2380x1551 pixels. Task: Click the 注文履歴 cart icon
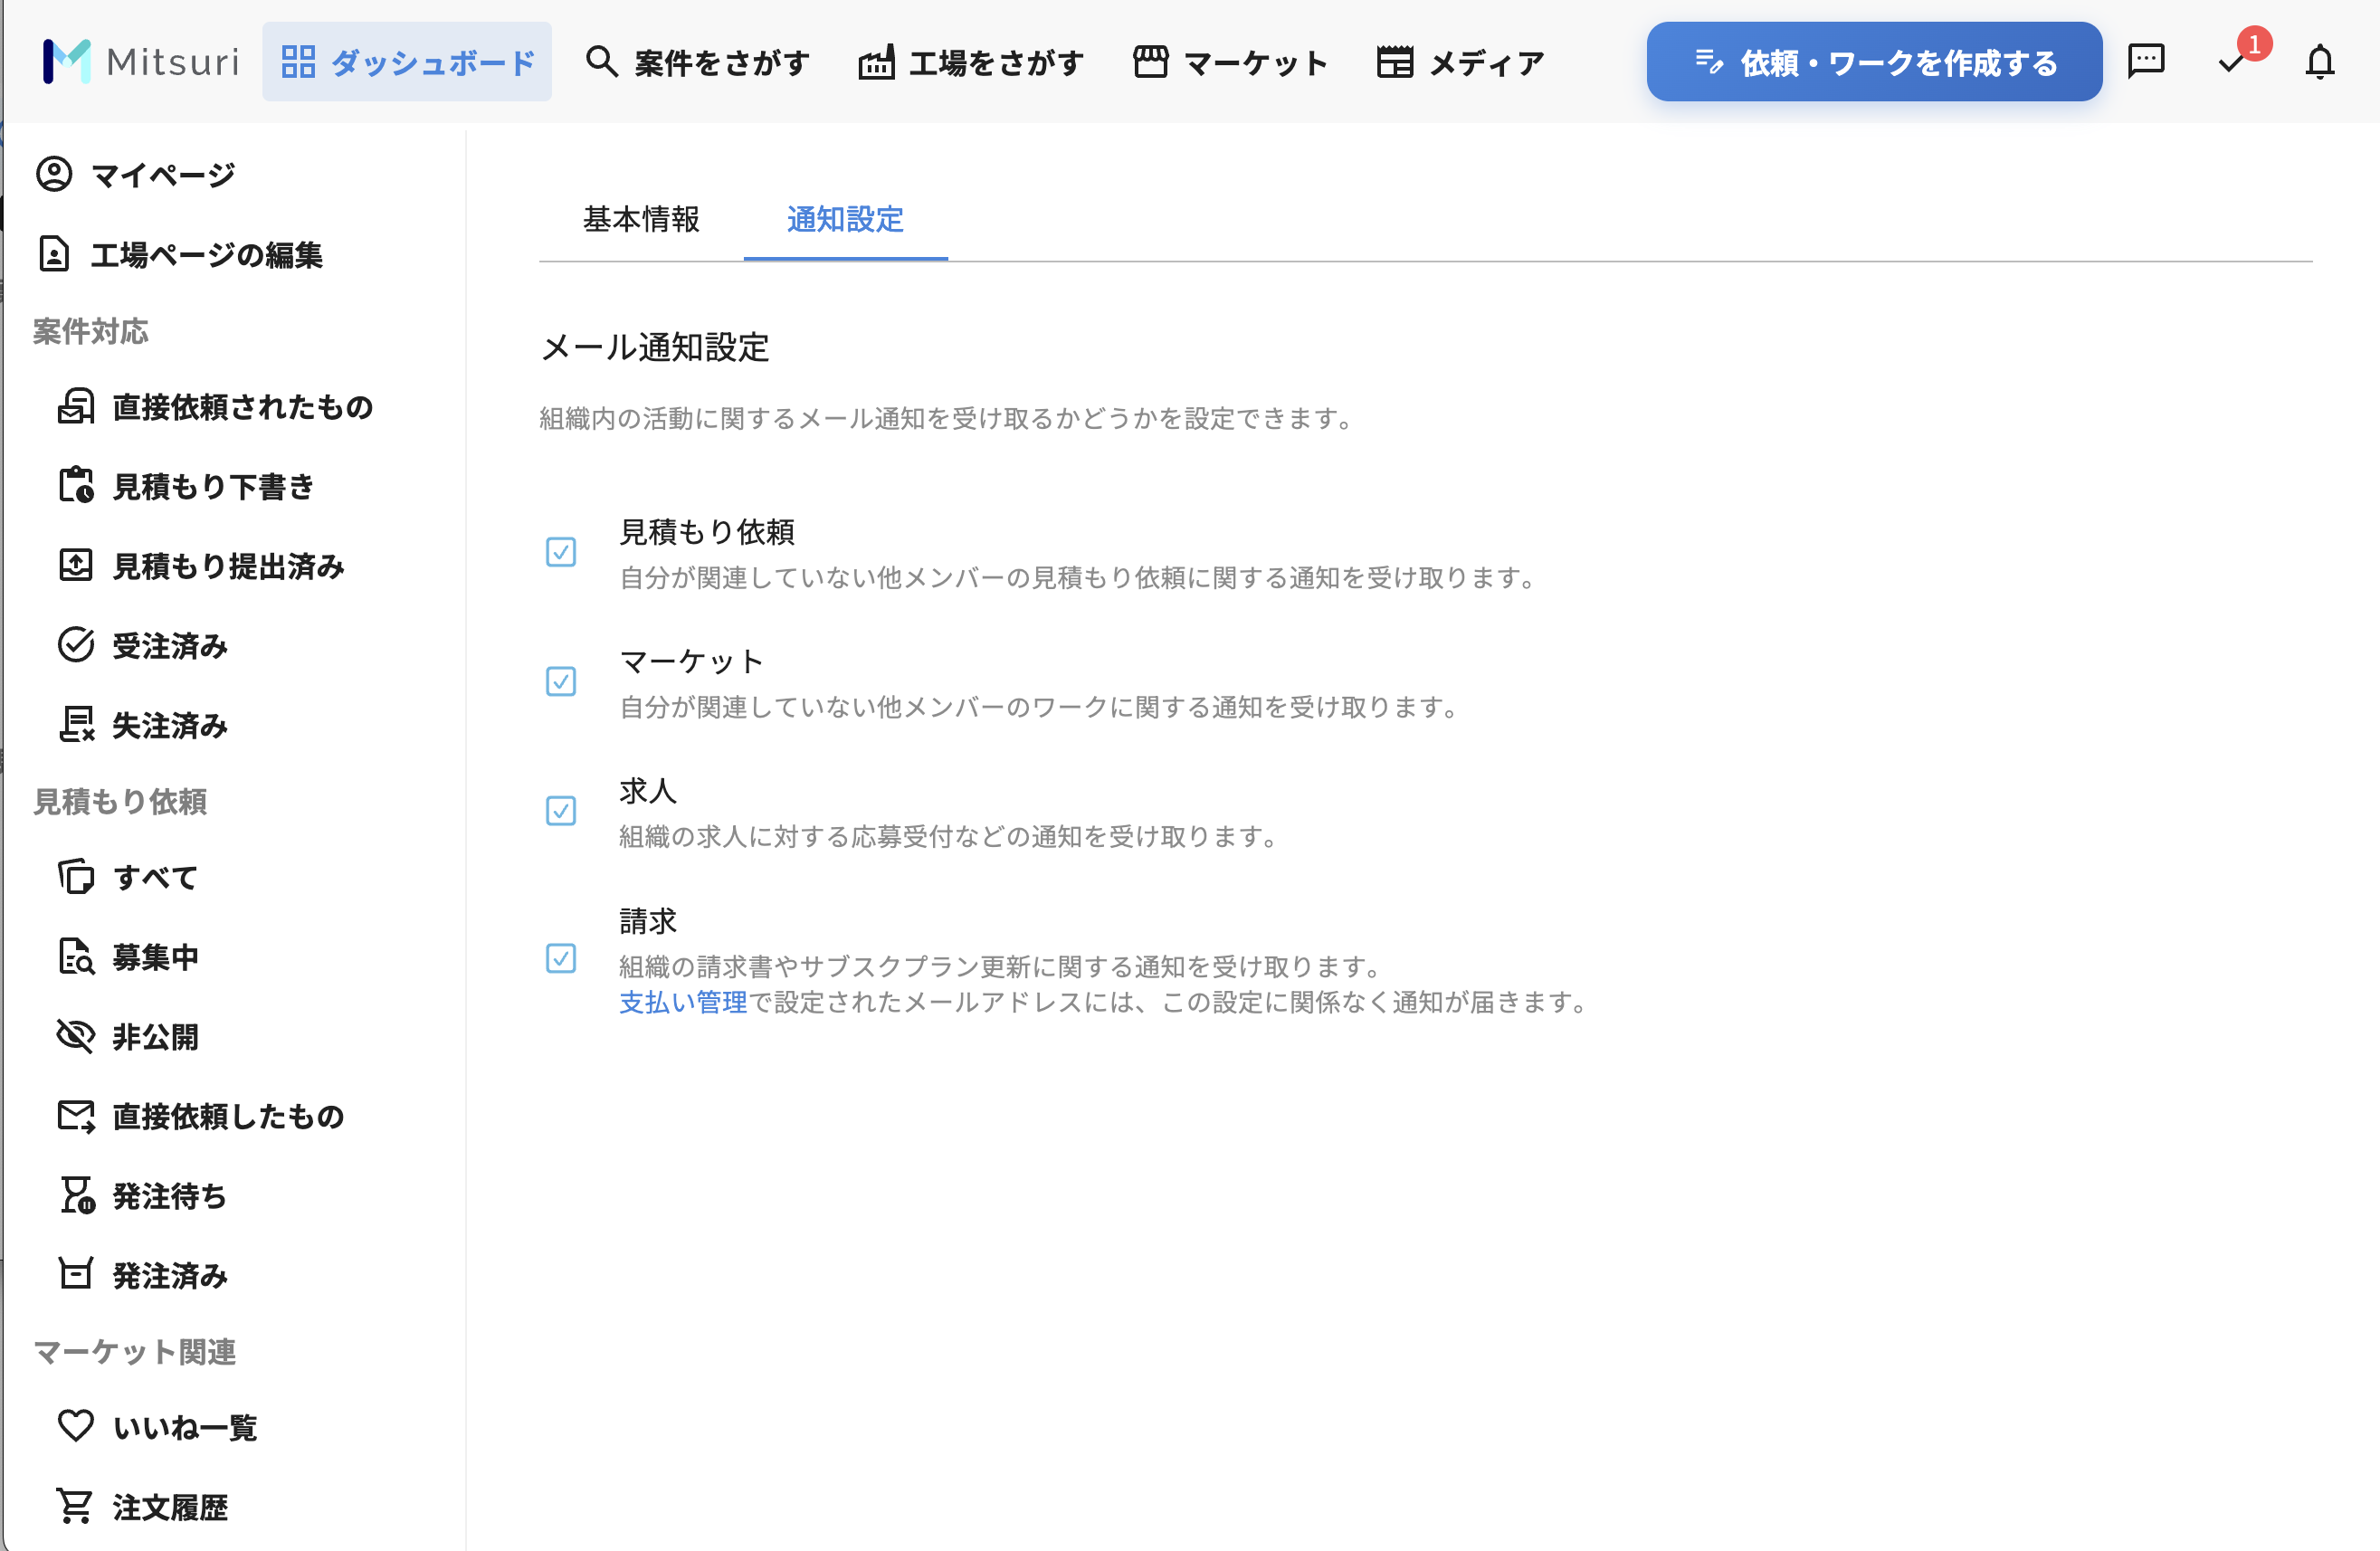(x=76, y=1506)
